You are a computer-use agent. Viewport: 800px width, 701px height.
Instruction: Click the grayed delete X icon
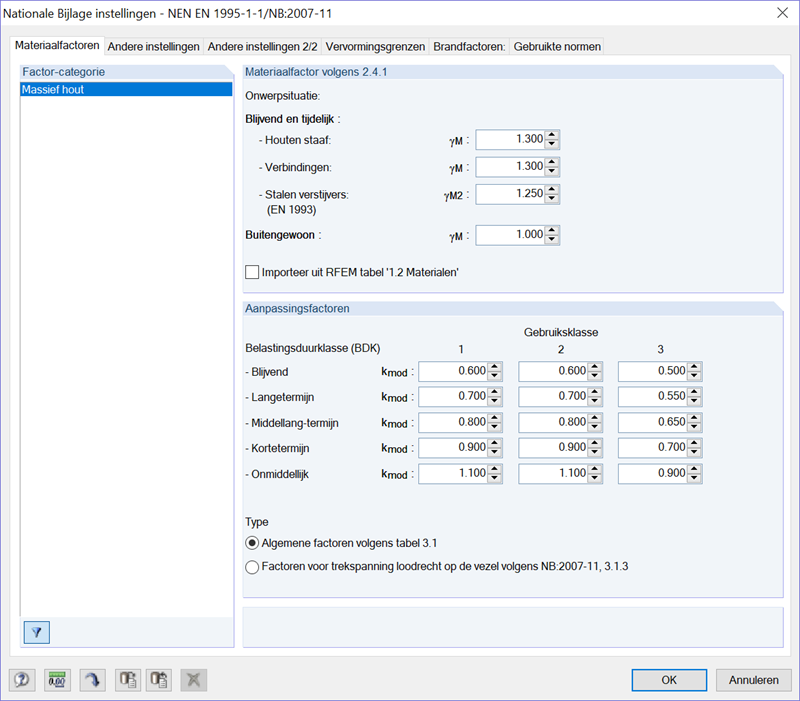pyautogui.click(x=193, y=680)
